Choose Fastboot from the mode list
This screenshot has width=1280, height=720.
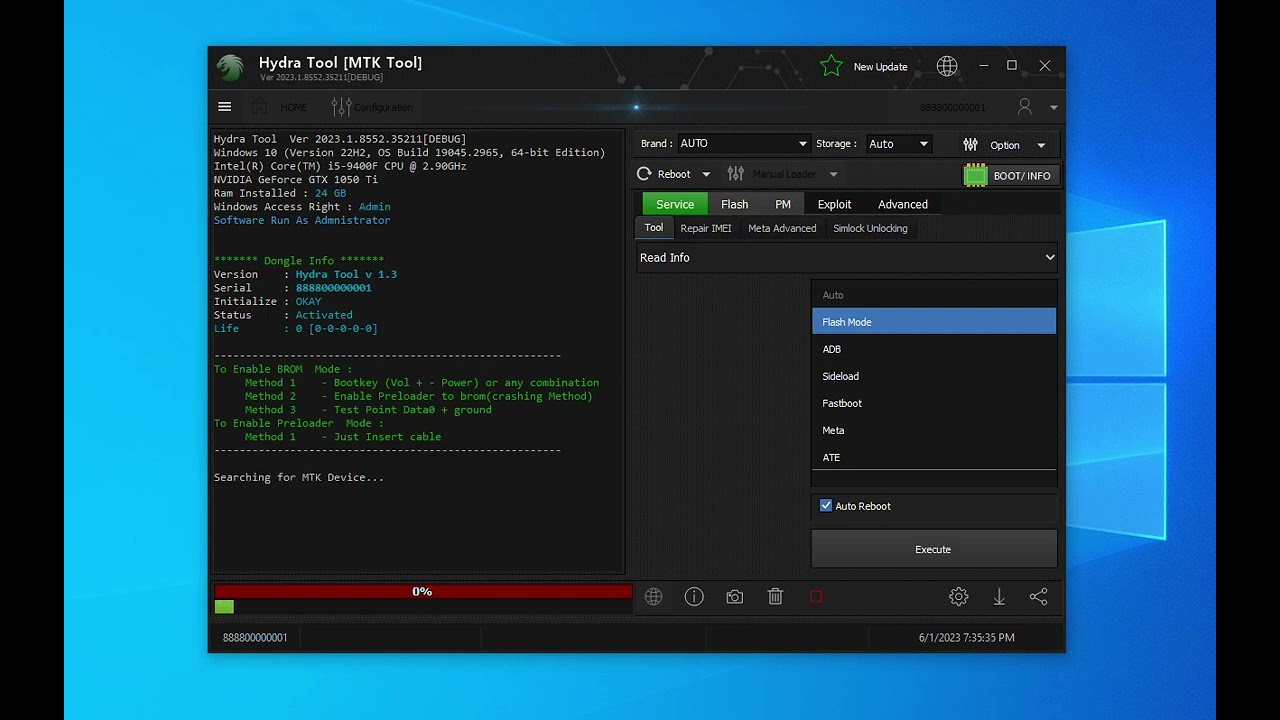[x=934, y=403]
